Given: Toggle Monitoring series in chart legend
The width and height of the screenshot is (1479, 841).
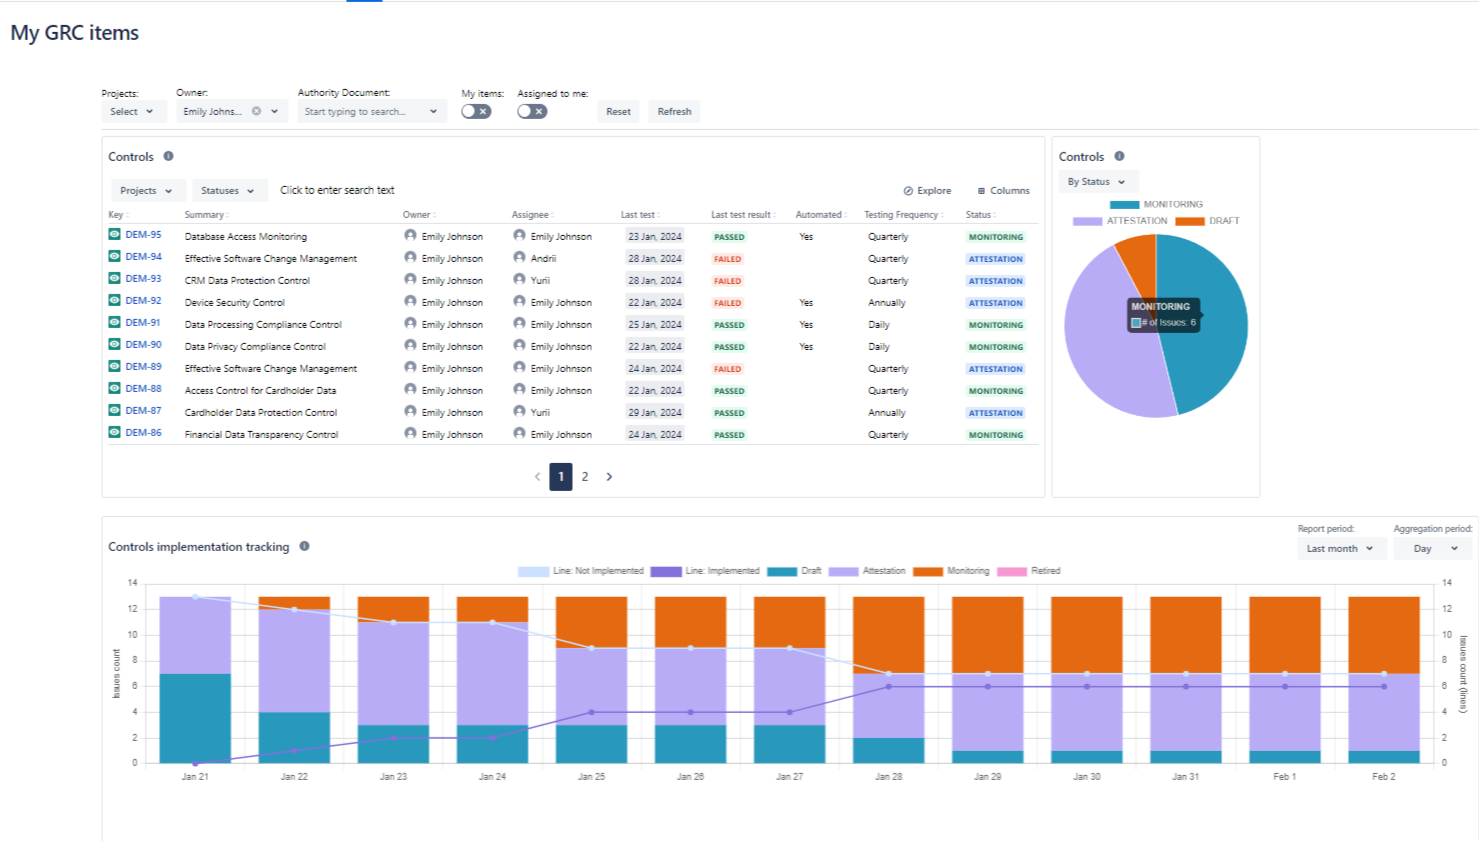Looking at the screenshot, I should [x=951, y=571].
